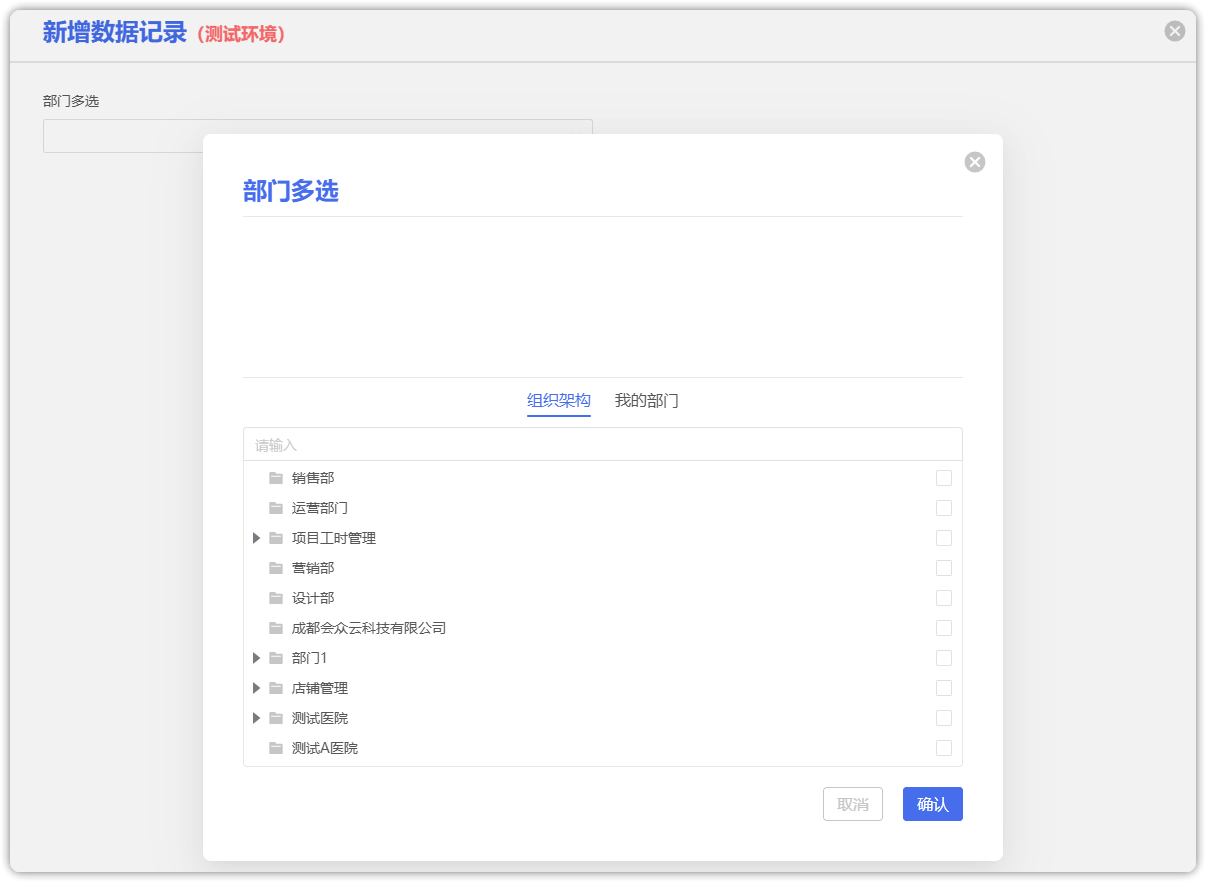Select the 店铺管理 row text
Screen dimensions: 1206x882
320,688
